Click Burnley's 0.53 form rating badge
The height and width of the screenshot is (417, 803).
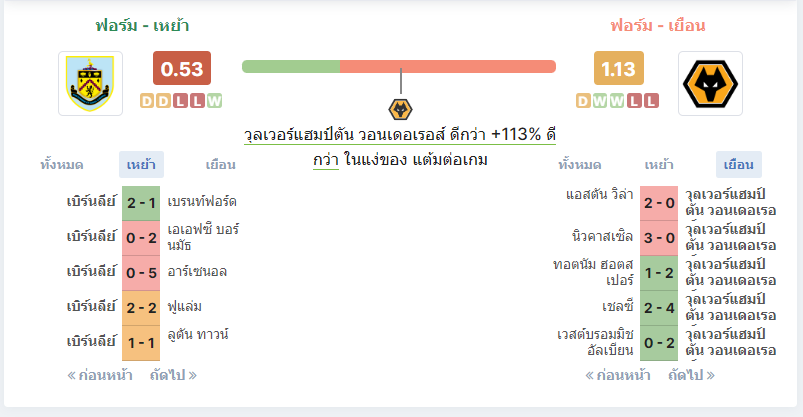tap(182, 68)
